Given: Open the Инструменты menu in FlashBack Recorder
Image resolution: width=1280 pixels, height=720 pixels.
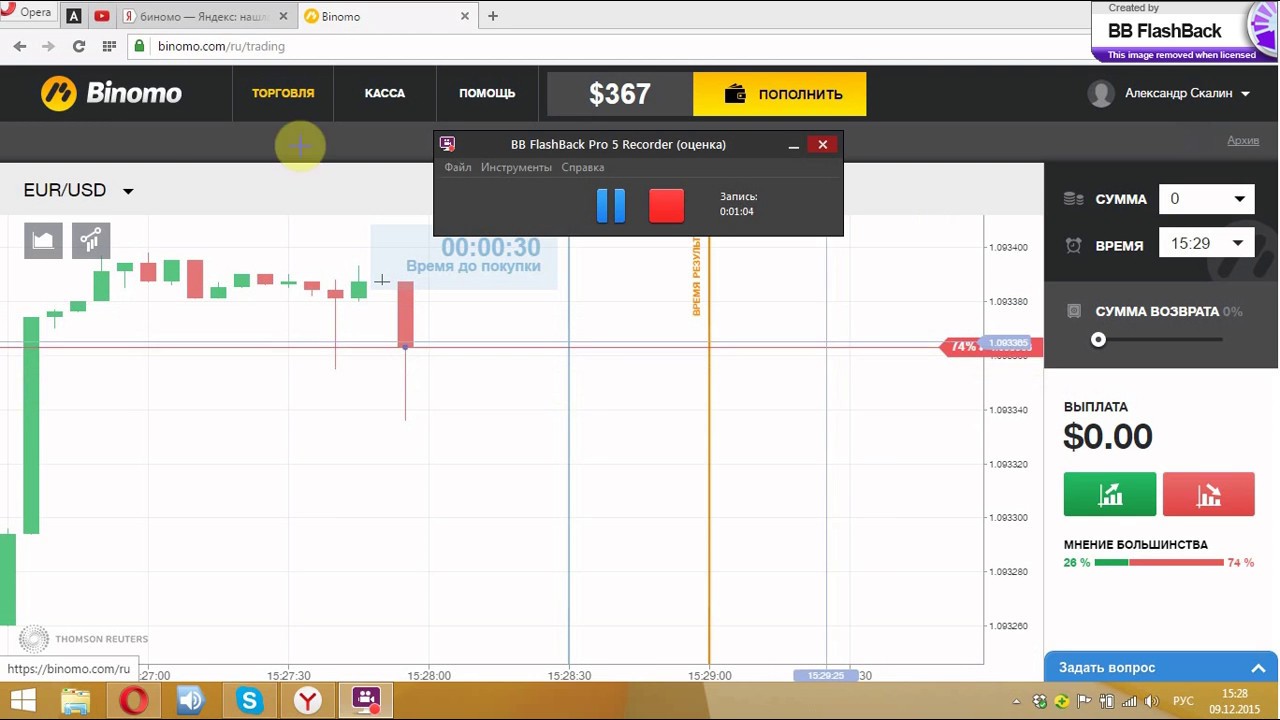Looking at the screenshot, I should (516, 167).
